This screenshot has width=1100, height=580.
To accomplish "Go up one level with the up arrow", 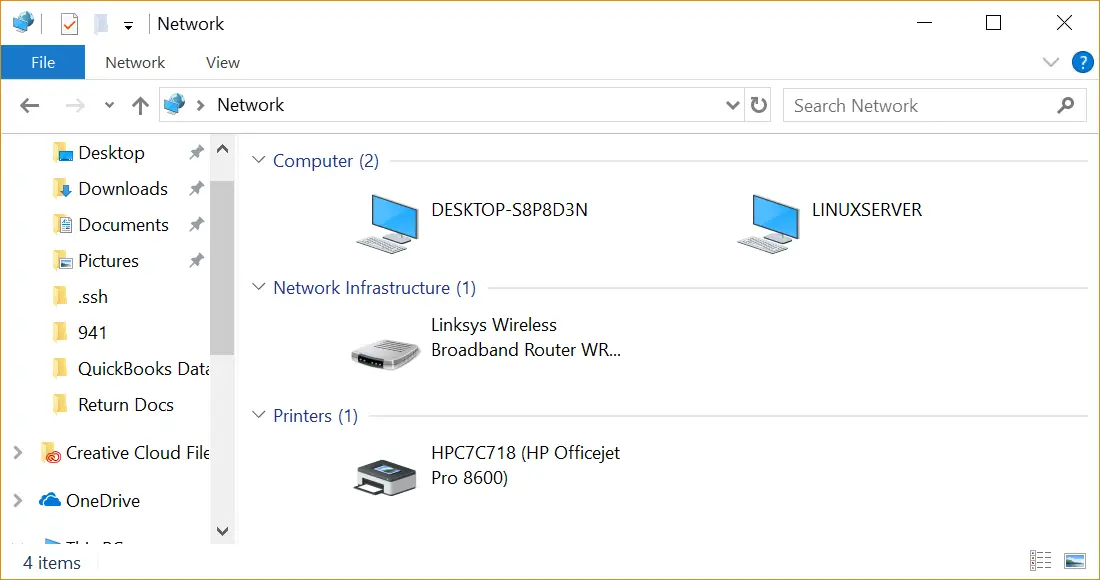I will (x=140, y=106).
